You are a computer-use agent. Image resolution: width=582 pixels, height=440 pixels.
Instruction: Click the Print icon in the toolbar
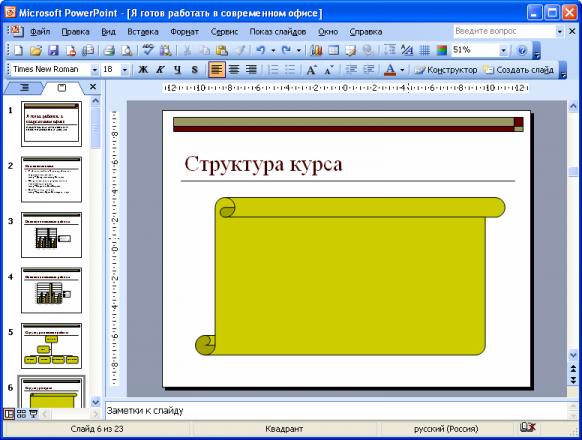pos(109,50)
